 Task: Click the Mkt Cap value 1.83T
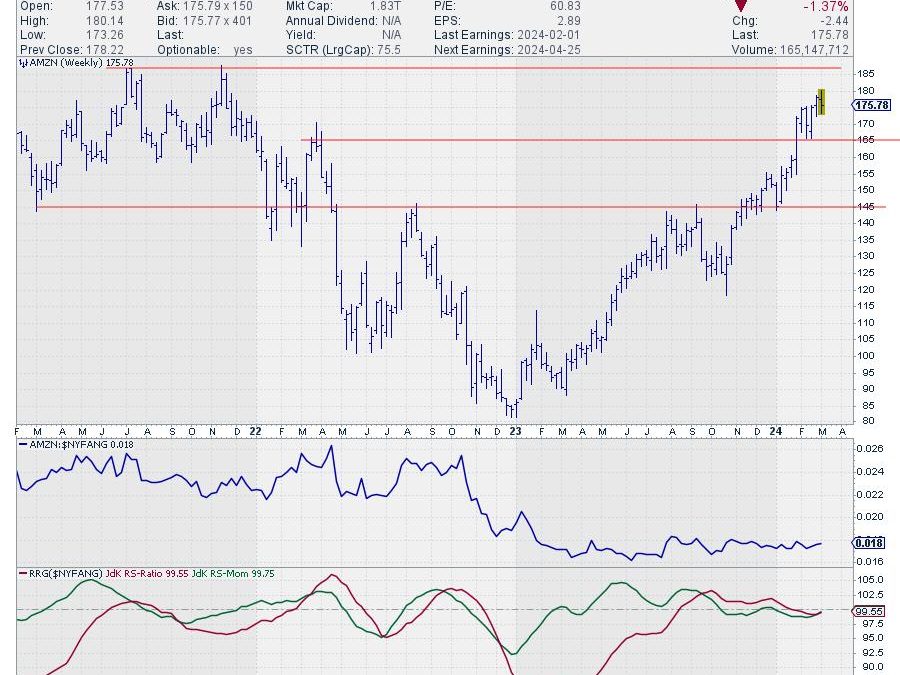386,6
